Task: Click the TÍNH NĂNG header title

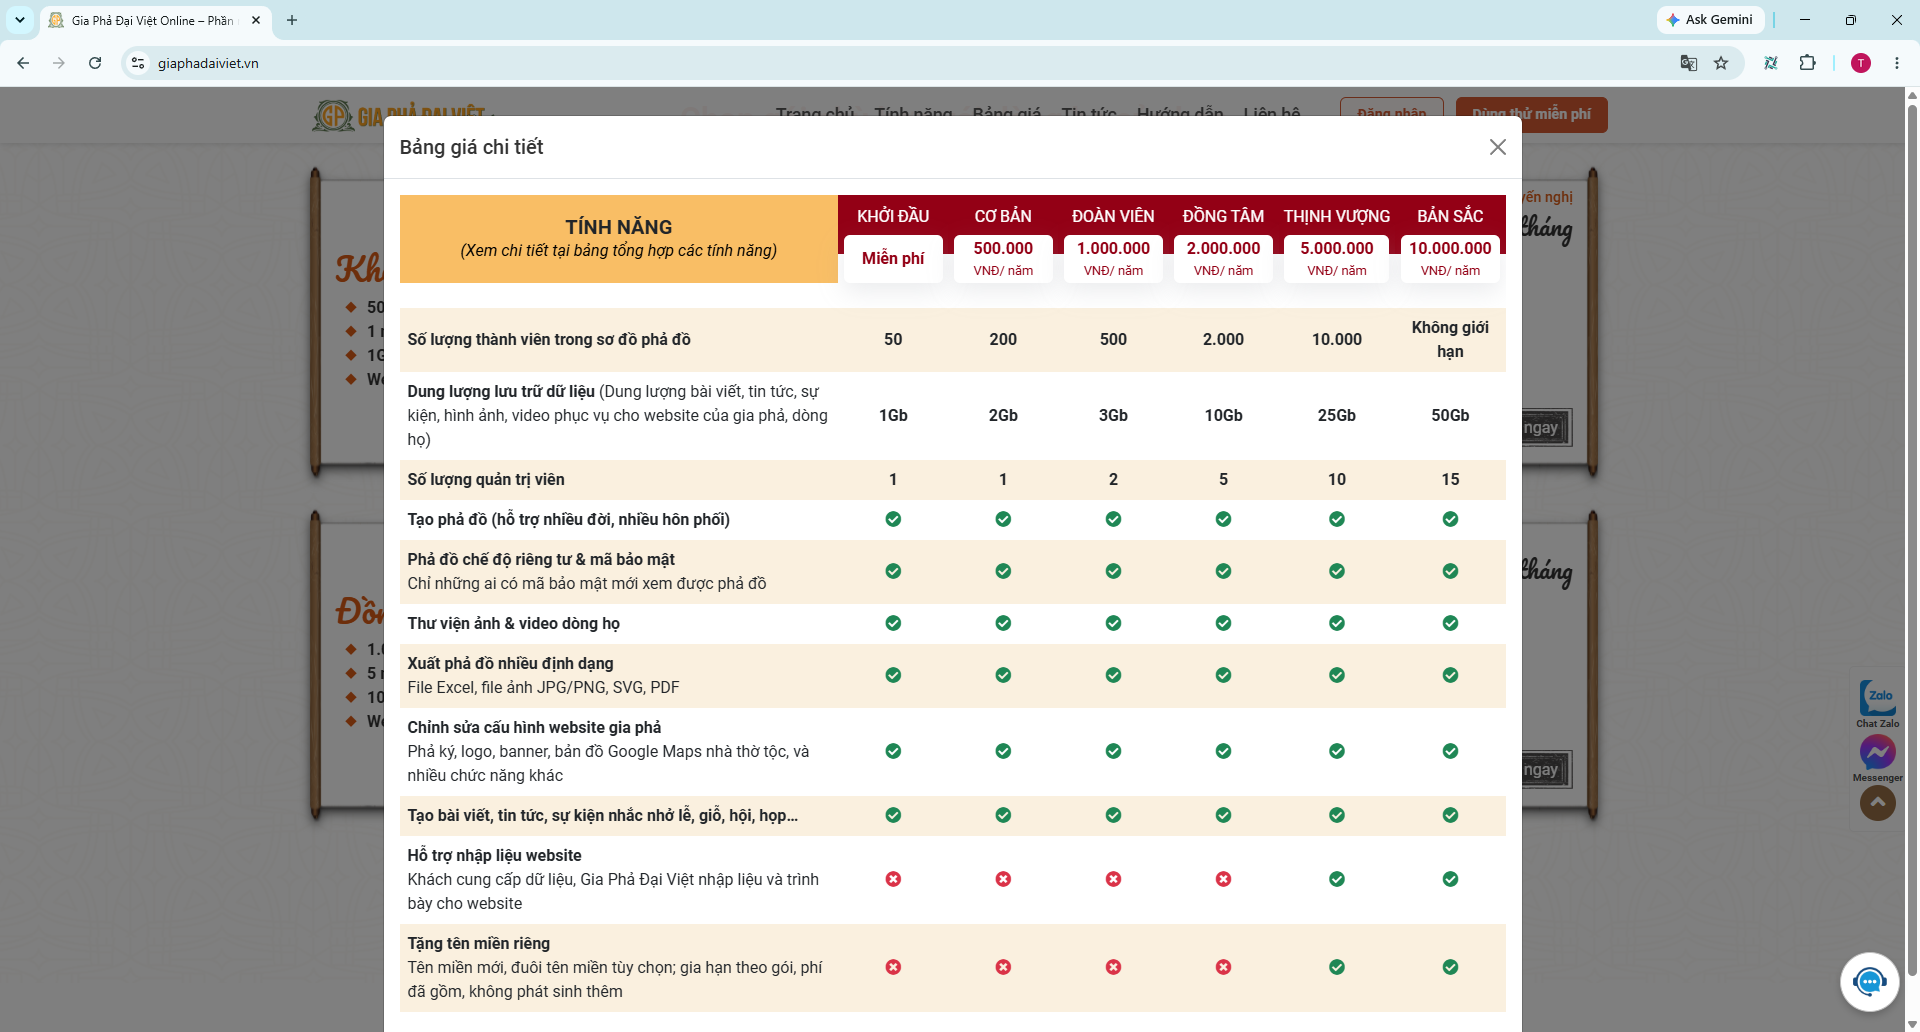Action: pos(619,227)
